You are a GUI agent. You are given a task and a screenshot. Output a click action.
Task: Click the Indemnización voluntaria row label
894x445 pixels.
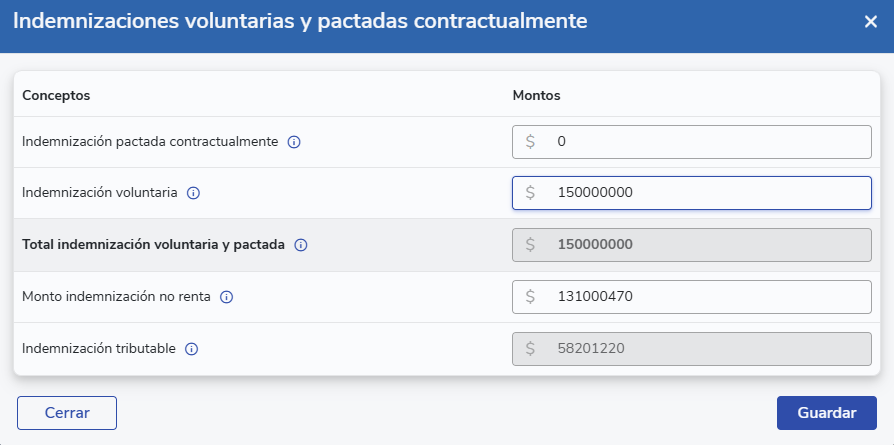100,193
